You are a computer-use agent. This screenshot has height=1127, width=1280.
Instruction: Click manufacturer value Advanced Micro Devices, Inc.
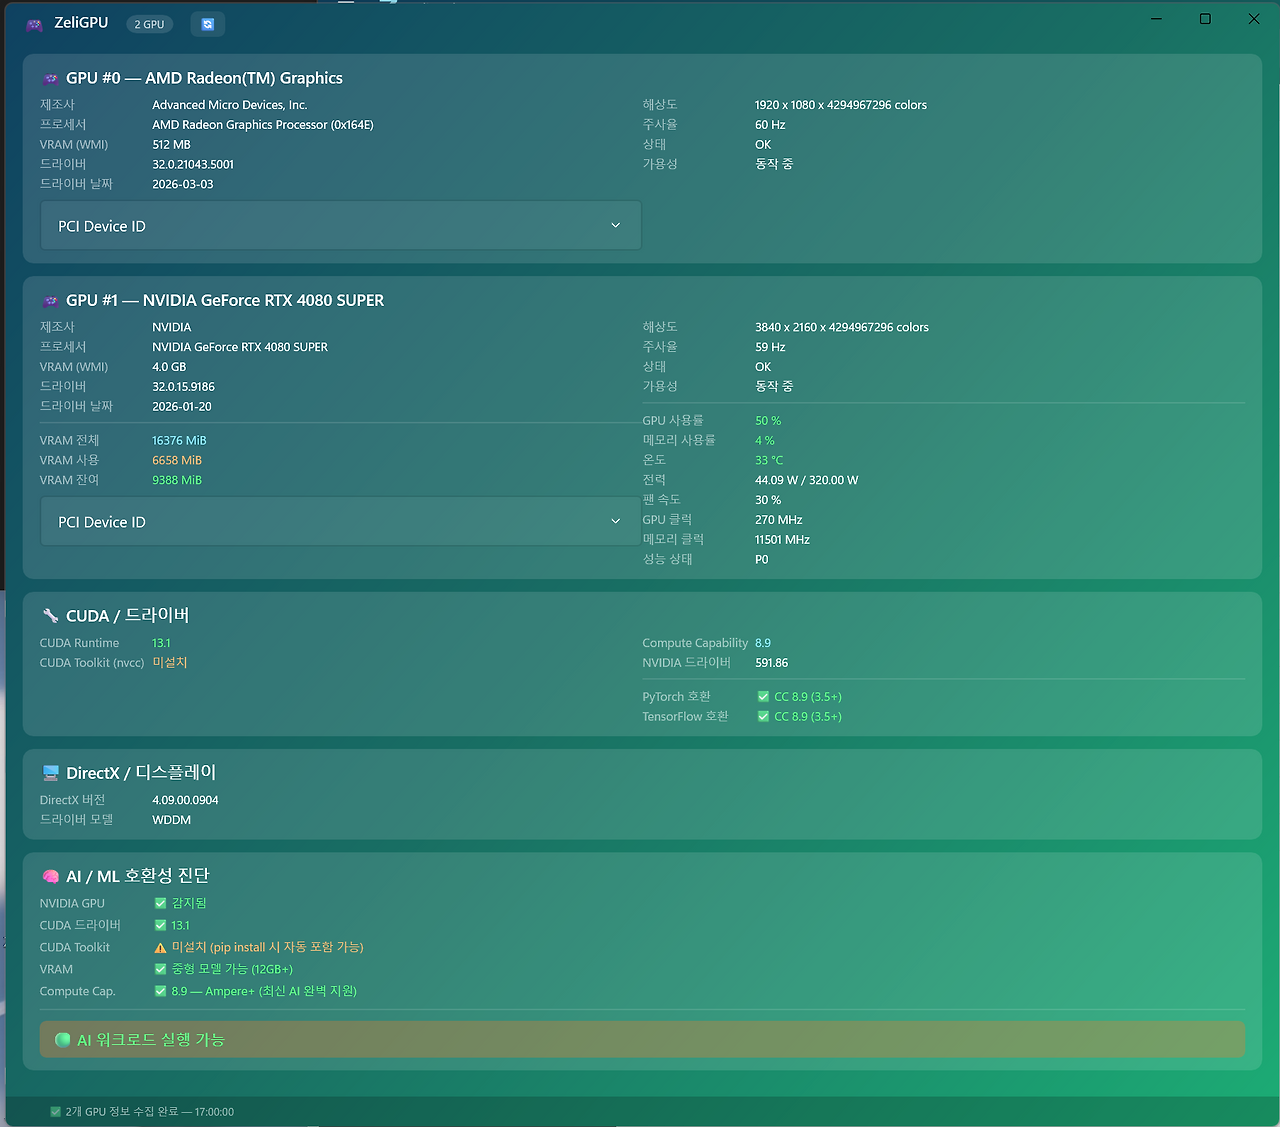point(230,105)
